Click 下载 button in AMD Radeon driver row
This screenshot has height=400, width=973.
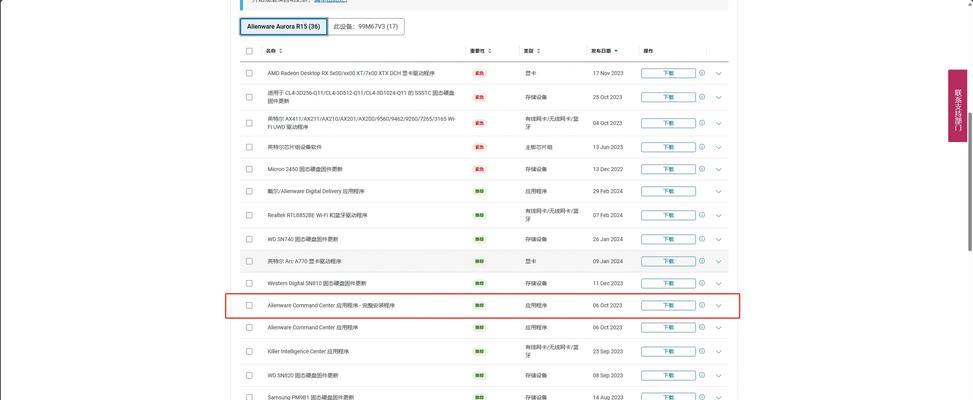pyautogui.click(x=668, y=73)
